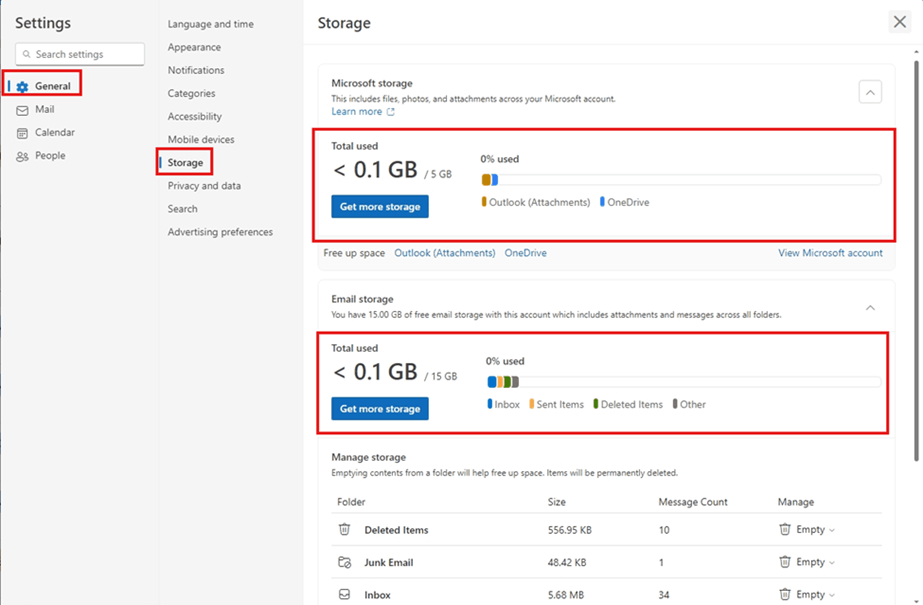Click the Junk Email folder icon
The image size is (923, 605).
coord(344,562)
